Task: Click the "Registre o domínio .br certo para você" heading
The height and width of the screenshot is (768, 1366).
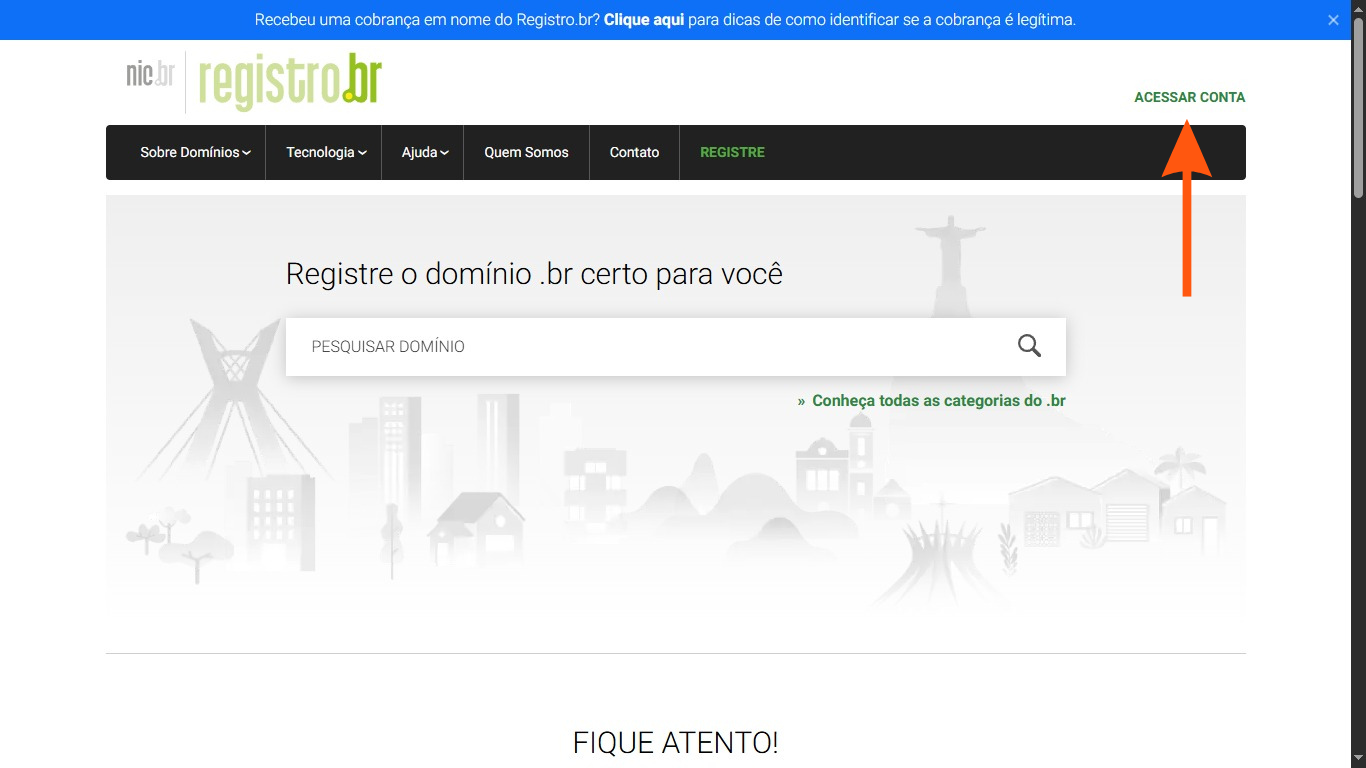Action: click(x=534, y=274)
